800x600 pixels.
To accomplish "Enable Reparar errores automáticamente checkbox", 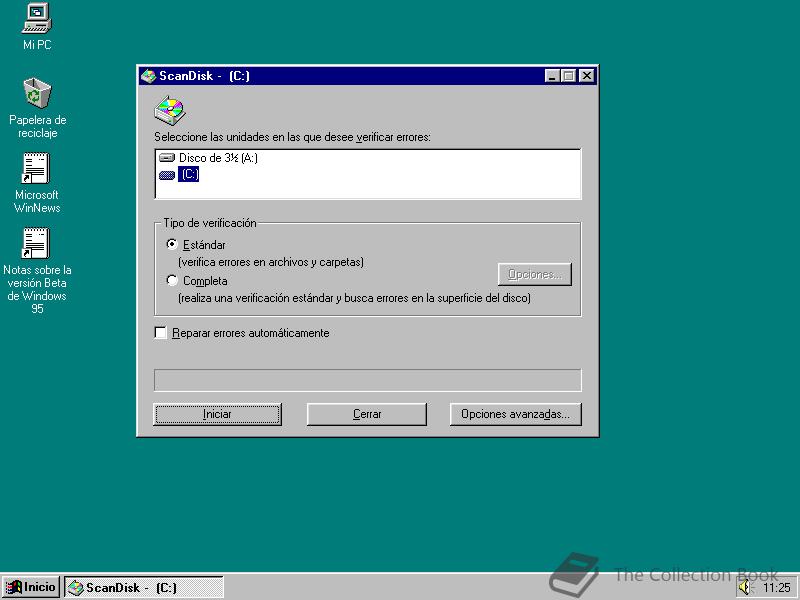I will pos(160,333).
